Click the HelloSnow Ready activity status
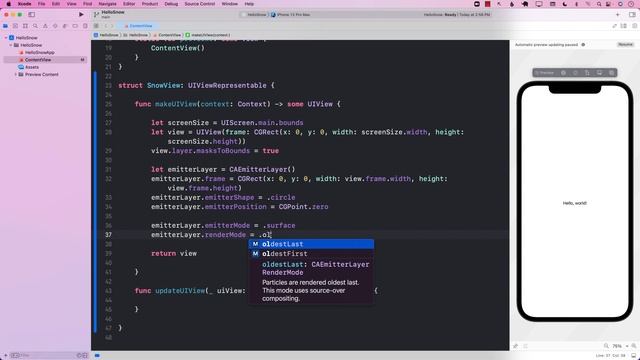 tap(457, 15)
